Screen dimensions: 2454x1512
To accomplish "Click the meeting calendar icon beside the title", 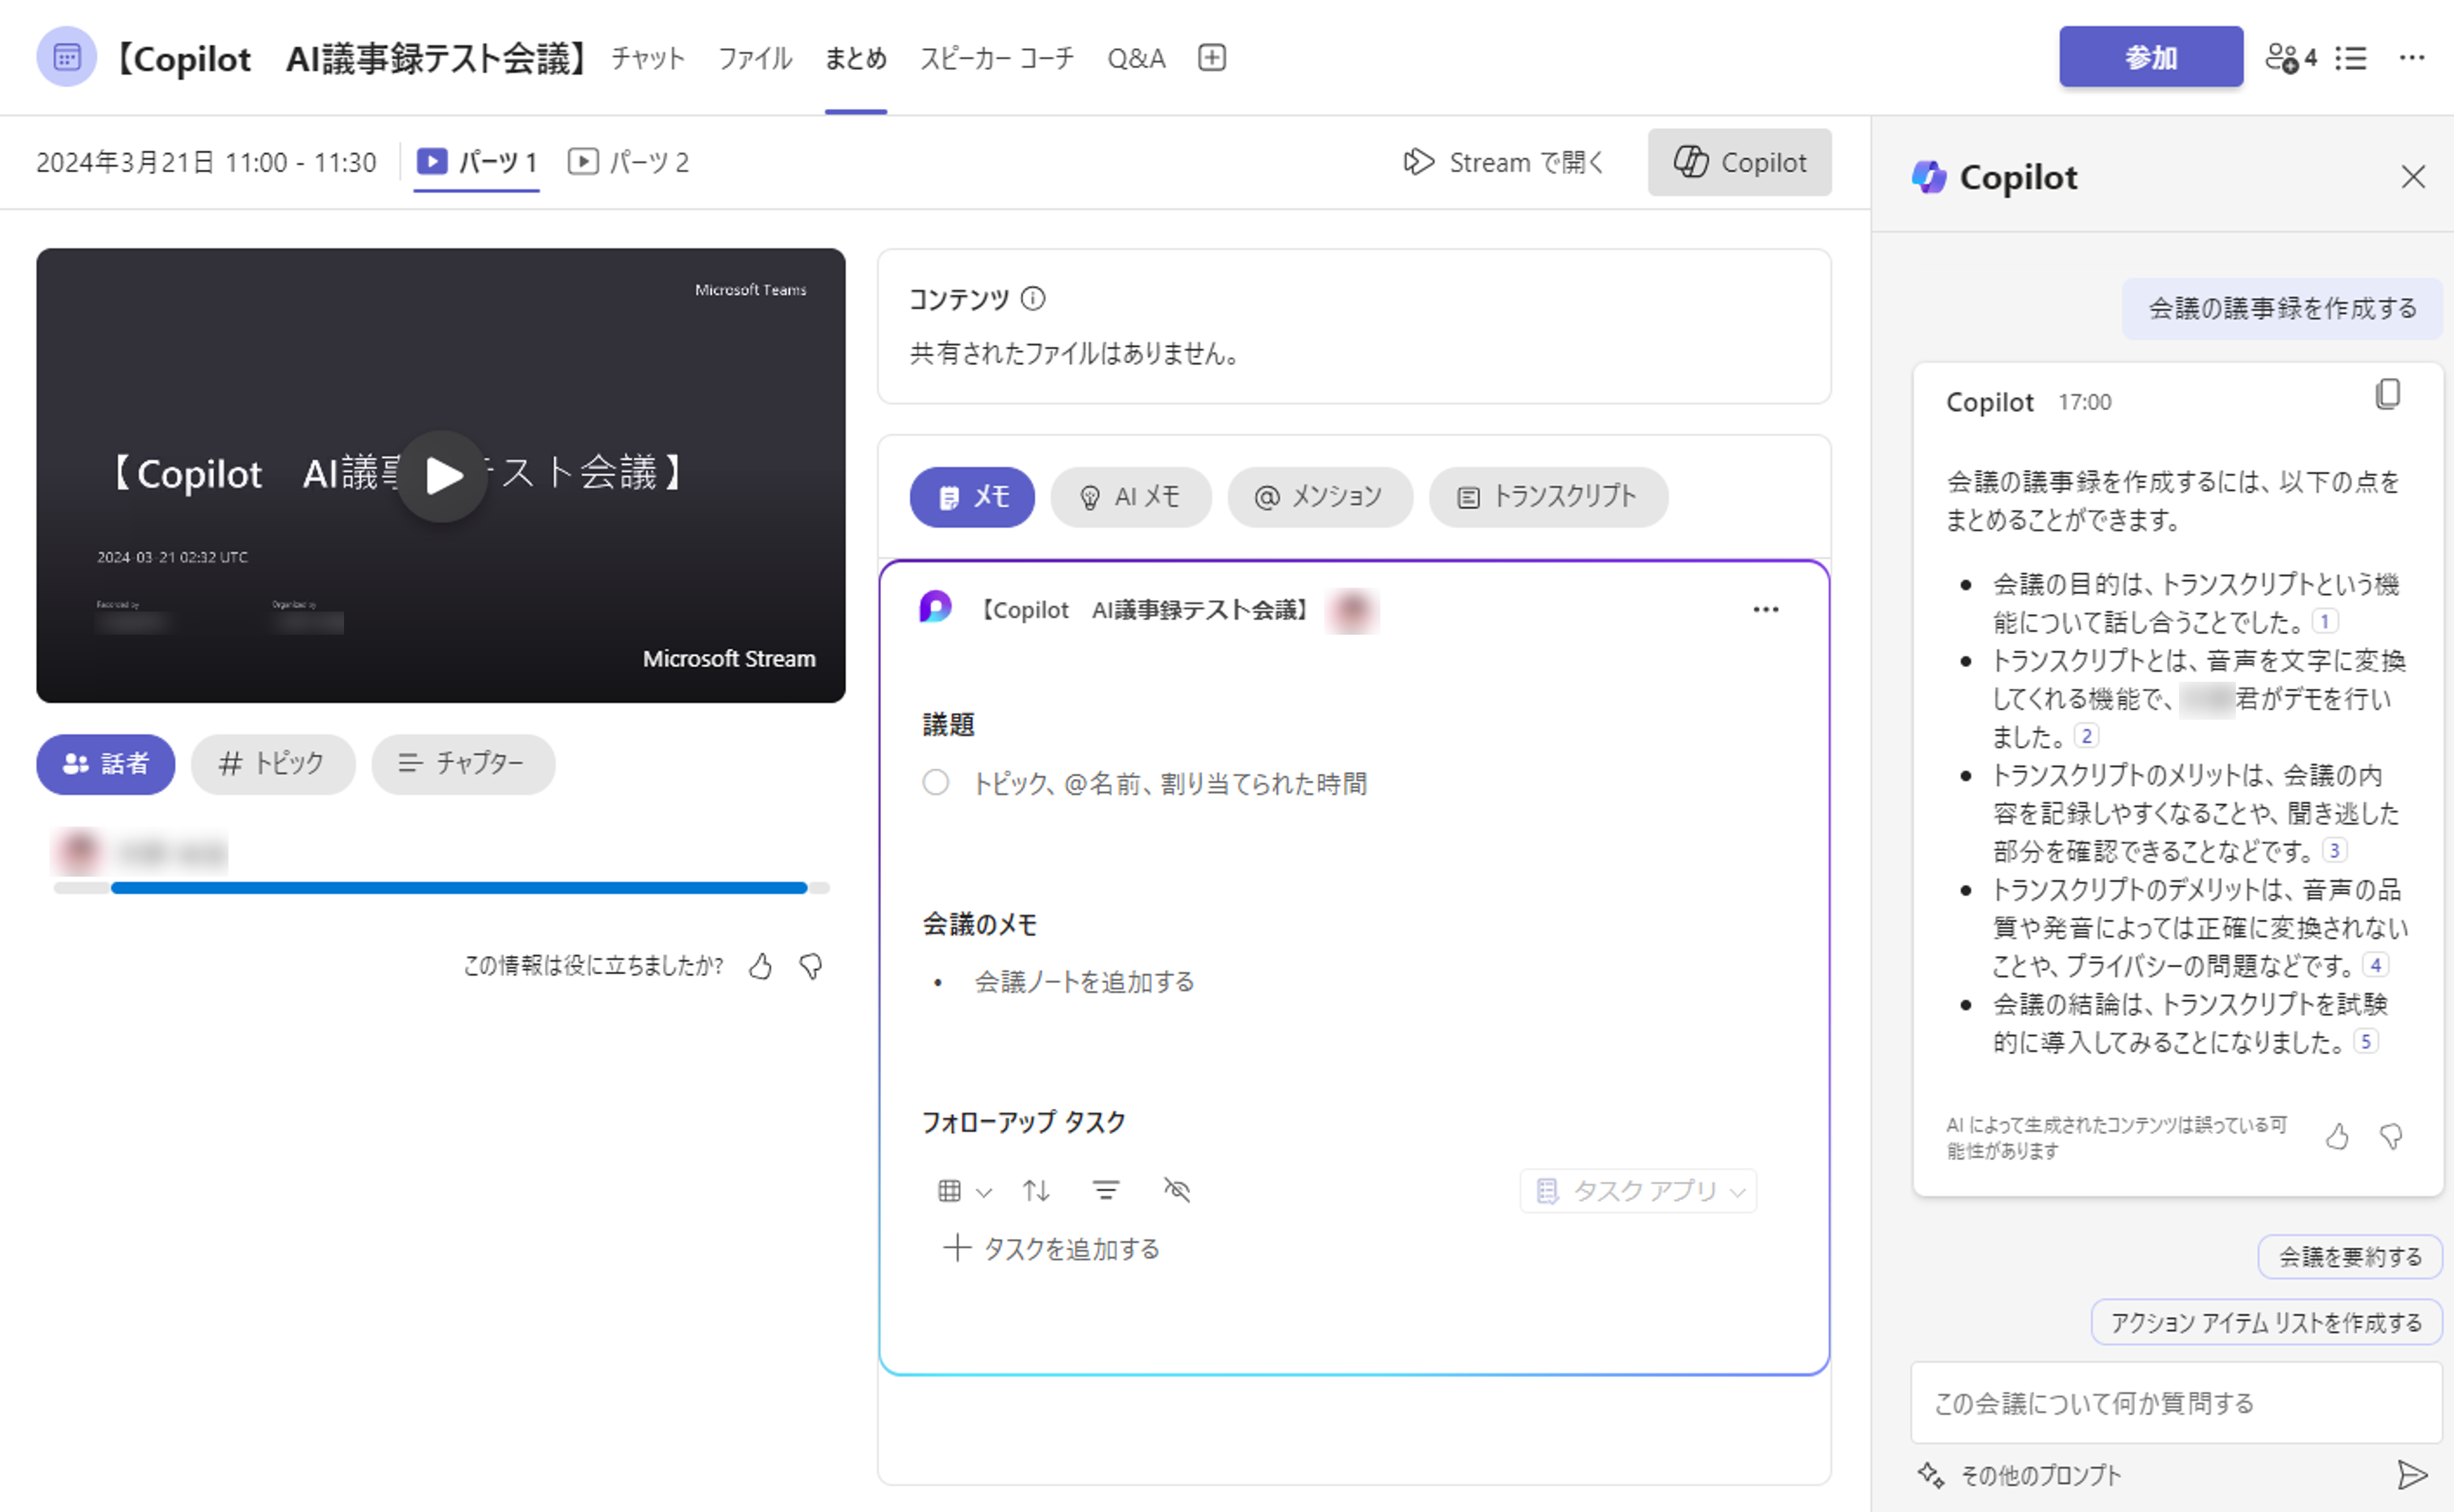I will coord(66,57).
